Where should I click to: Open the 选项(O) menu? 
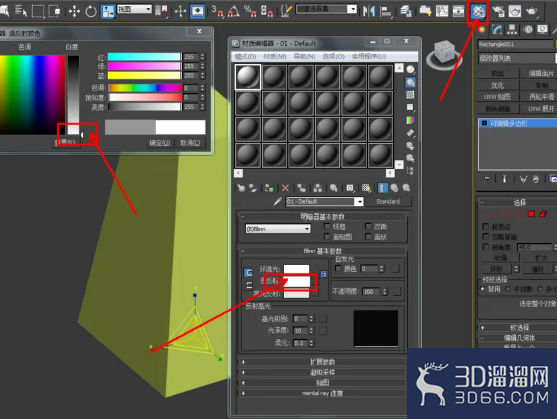point(334,56)
